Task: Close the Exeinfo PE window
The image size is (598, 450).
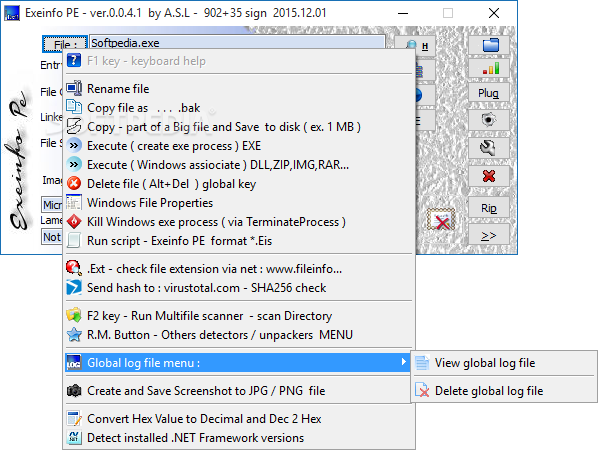Action: 494,13
